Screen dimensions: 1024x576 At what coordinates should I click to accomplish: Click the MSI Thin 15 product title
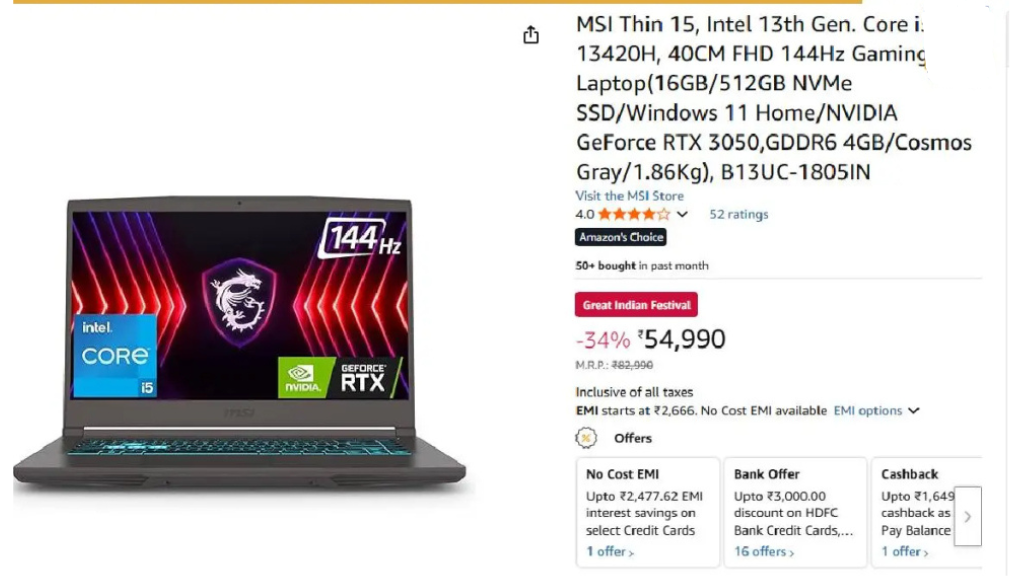pyautogui.click(x=773, y=98)
